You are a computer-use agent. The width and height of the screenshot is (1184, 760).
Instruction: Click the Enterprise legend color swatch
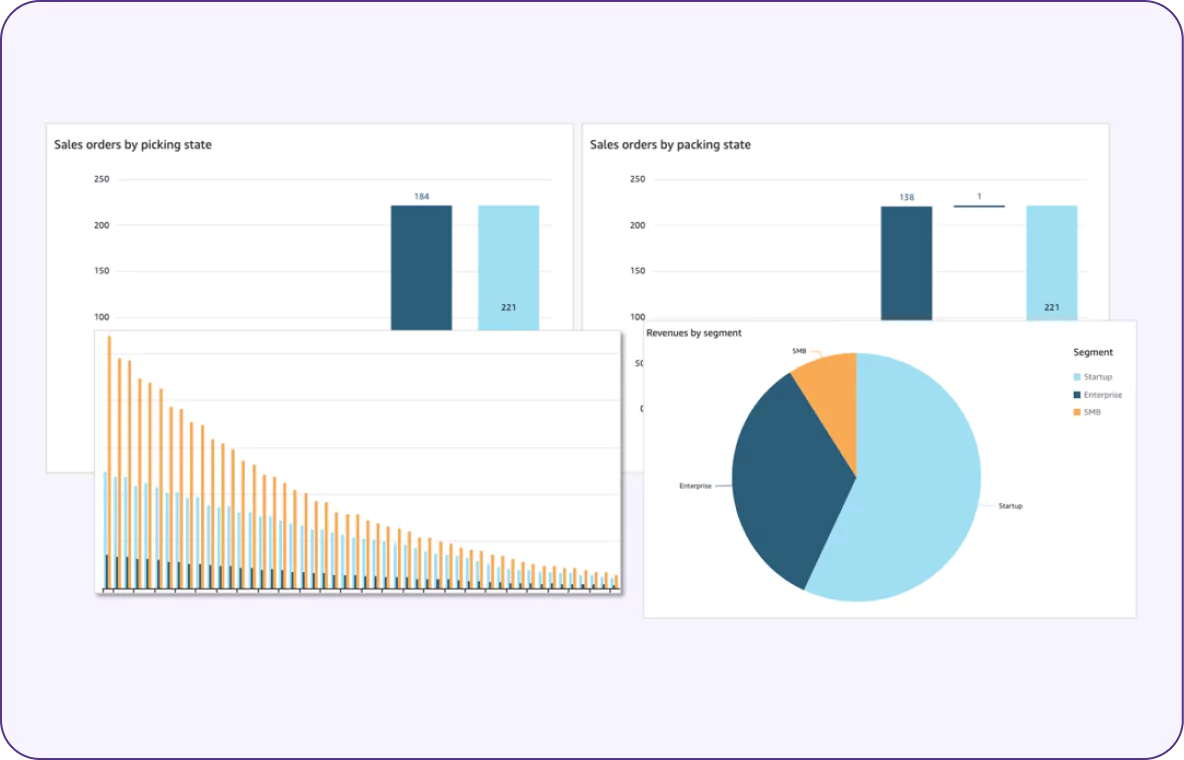[x=1077, y=395]
